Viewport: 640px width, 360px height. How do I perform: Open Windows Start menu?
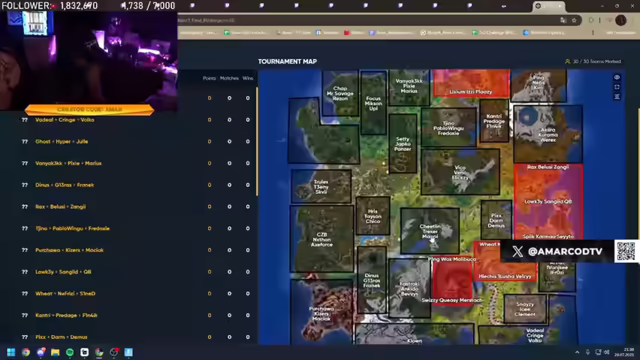click(x=11, y=352)
